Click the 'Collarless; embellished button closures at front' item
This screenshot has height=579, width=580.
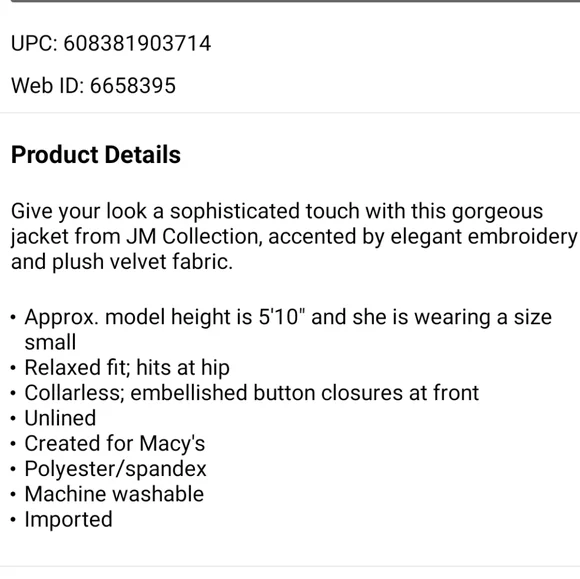pyautogui.click(x=252, y=393)
